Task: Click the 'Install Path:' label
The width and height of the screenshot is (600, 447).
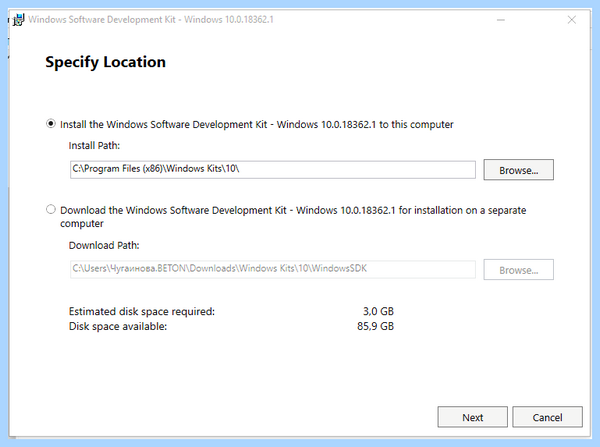Action: (94, 145)
